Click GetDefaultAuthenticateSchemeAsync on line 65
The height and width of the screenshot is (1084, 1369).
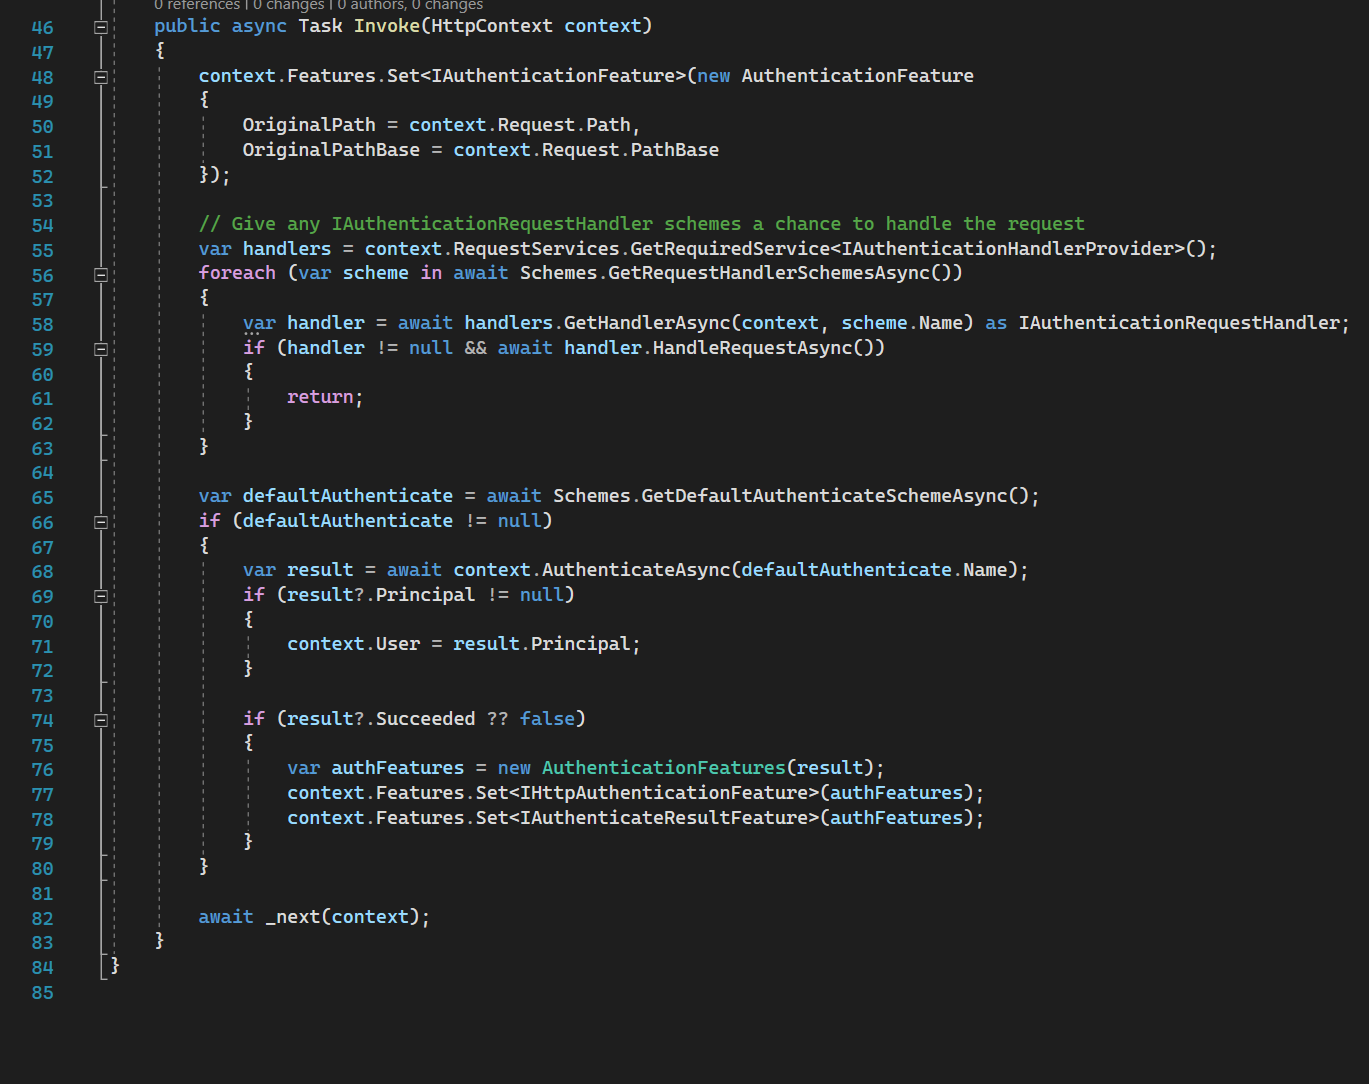[824, 496]
